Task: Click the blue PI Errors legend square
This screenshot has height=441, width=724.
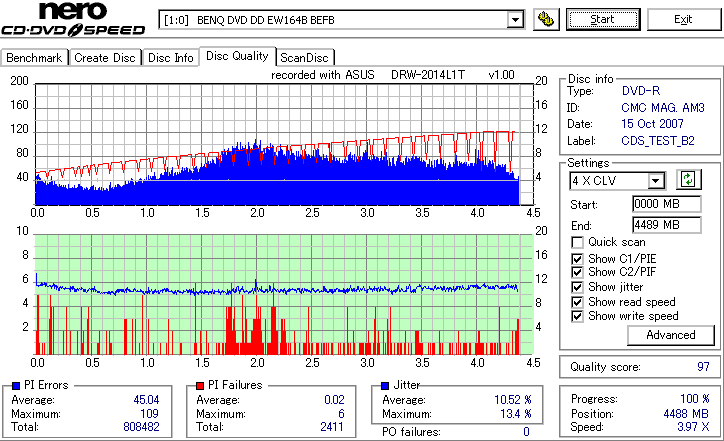Action: 16,386
